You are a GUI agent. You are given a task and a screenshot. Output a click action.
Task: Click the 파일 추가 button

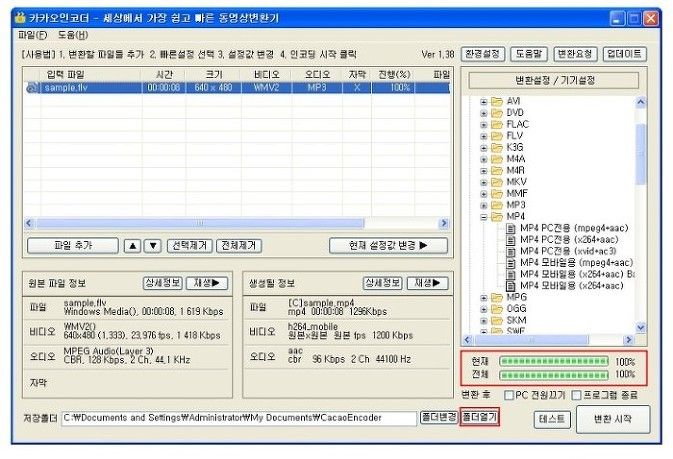pyautogui.click(x=73, y=246)
